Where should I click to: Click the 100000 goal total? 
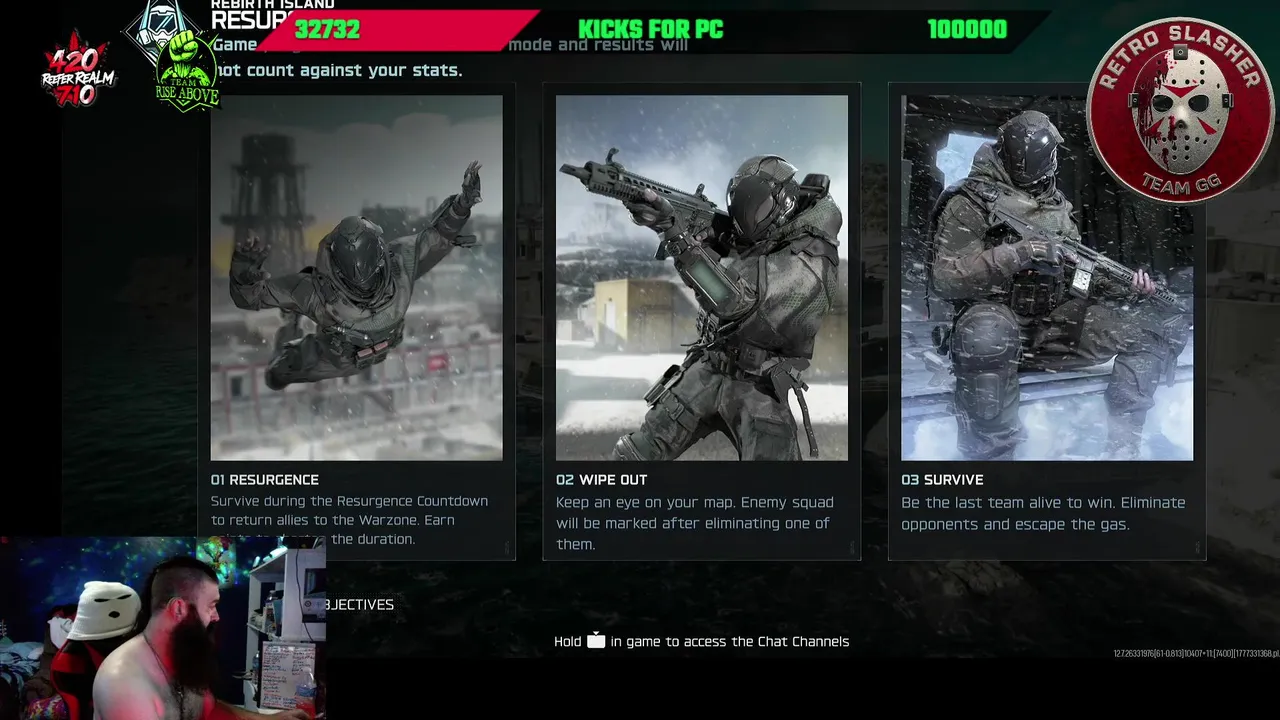click(x=967, y=29)
